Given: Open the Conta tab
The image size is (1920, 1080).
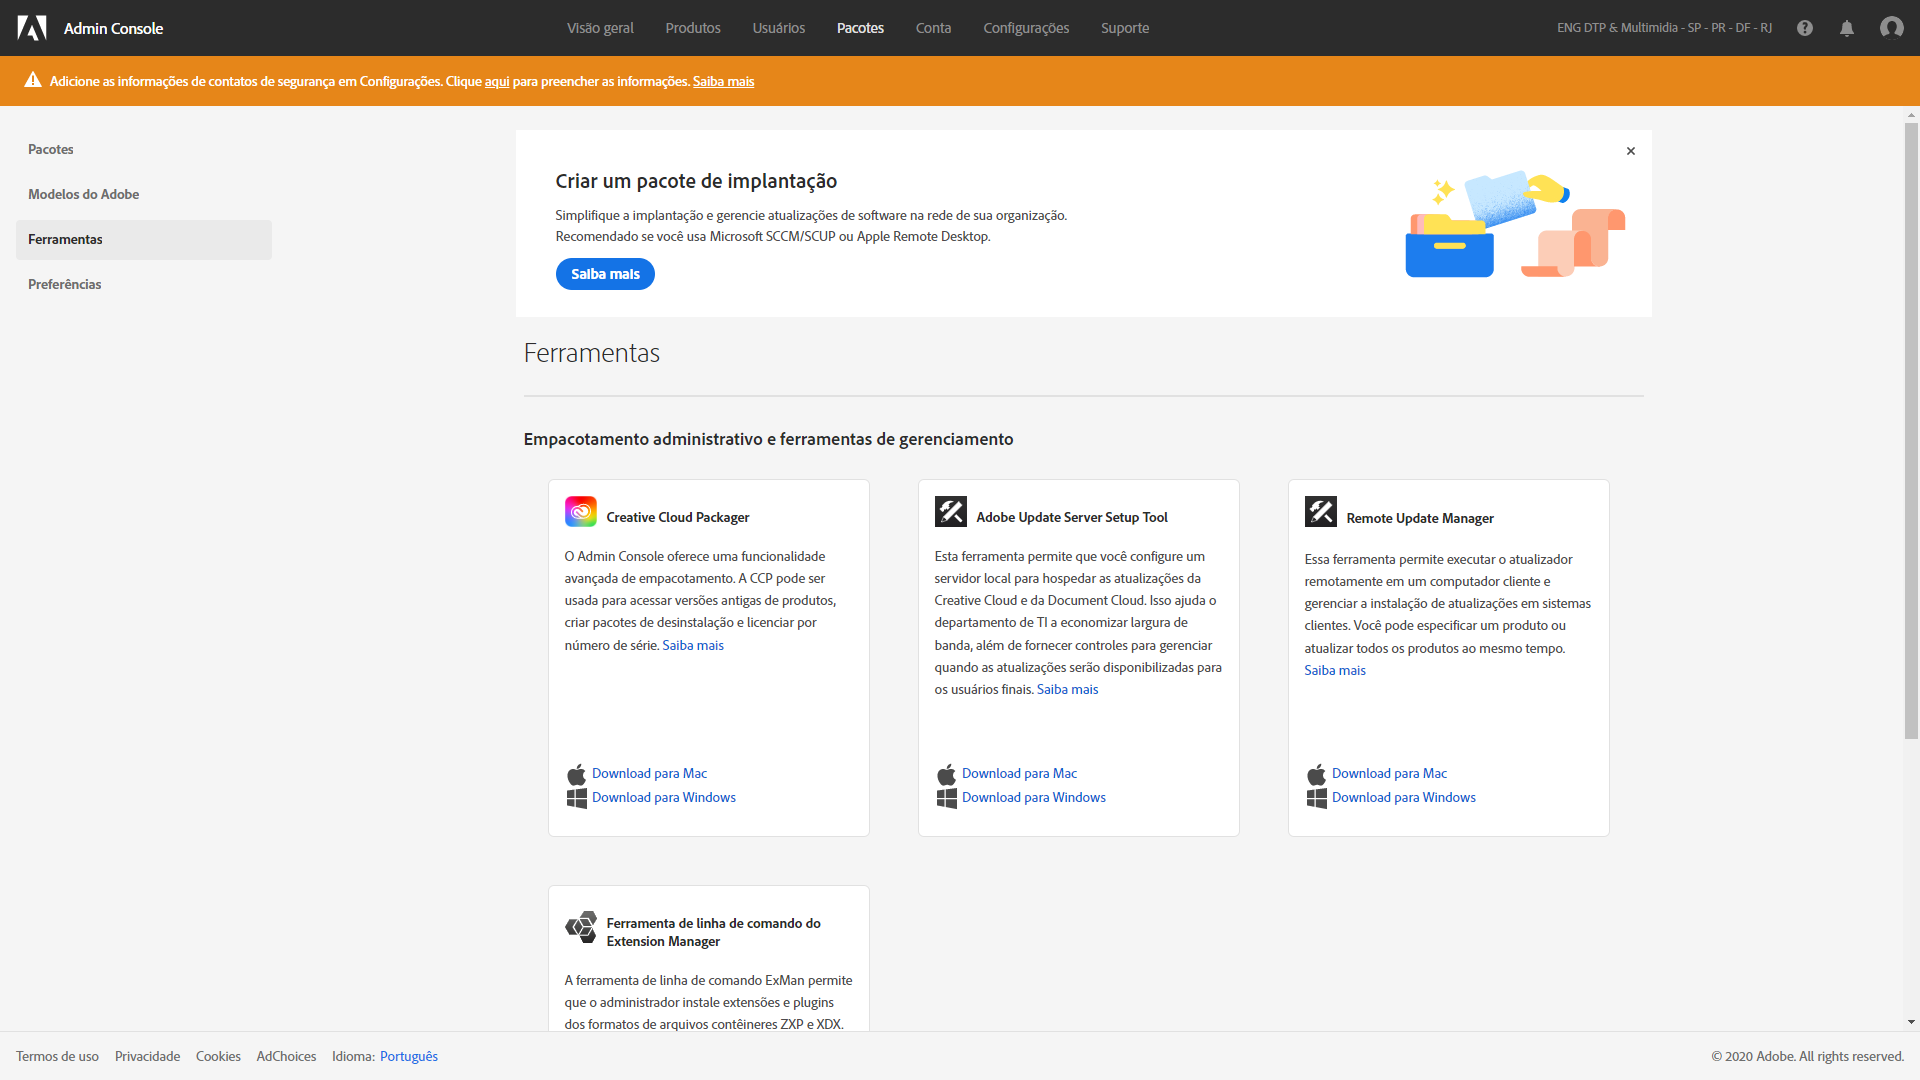Looking at the screenshot, I should 933,28.
